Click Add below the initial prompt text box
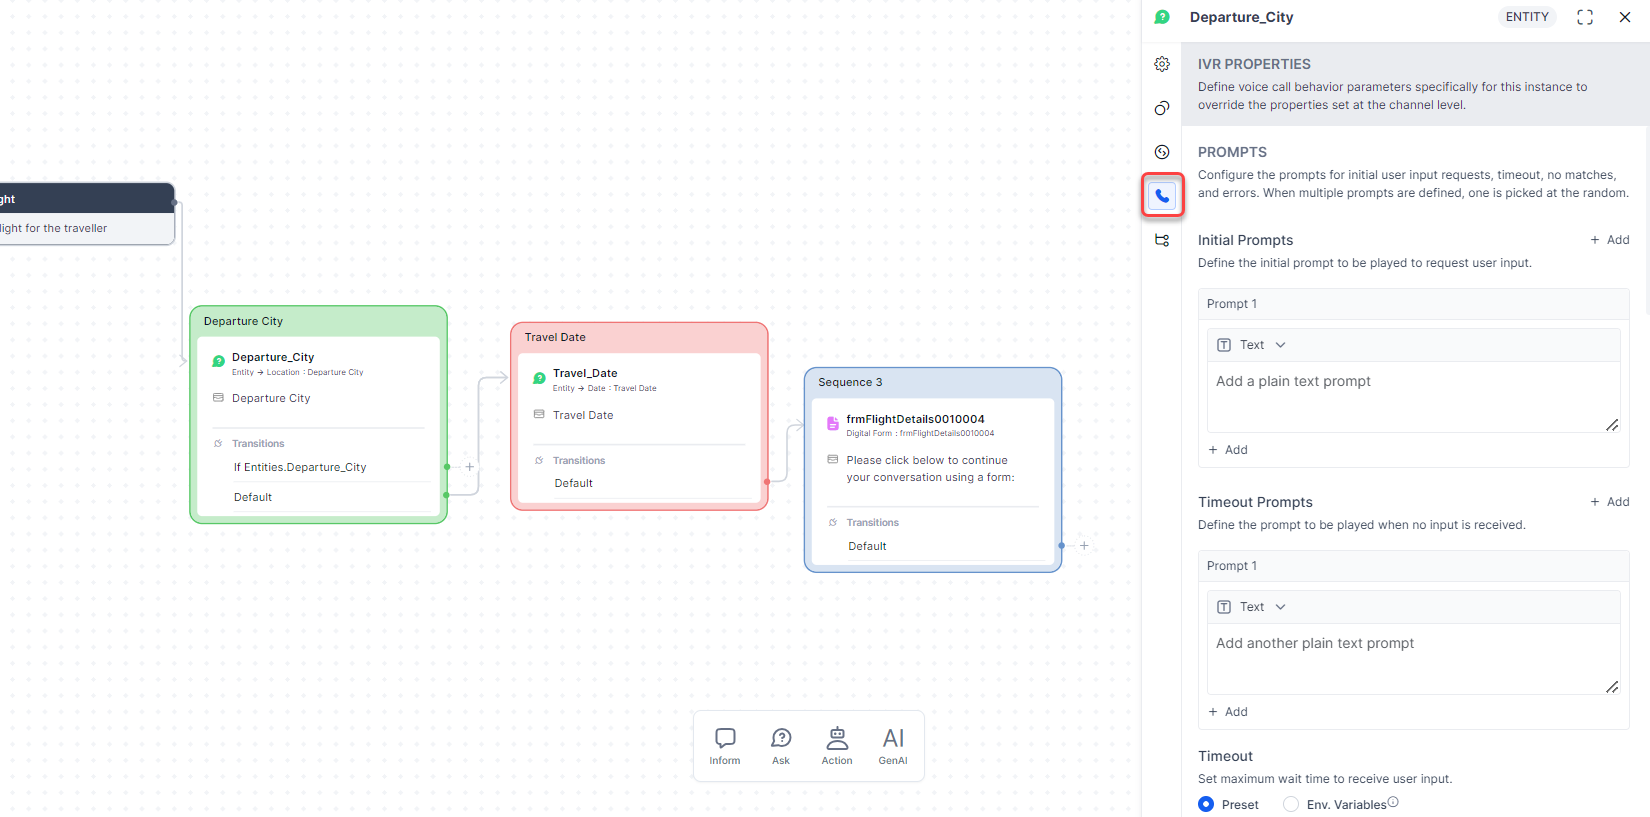This screenshot has width=1650, height=817. click(x=1228, y=450)
